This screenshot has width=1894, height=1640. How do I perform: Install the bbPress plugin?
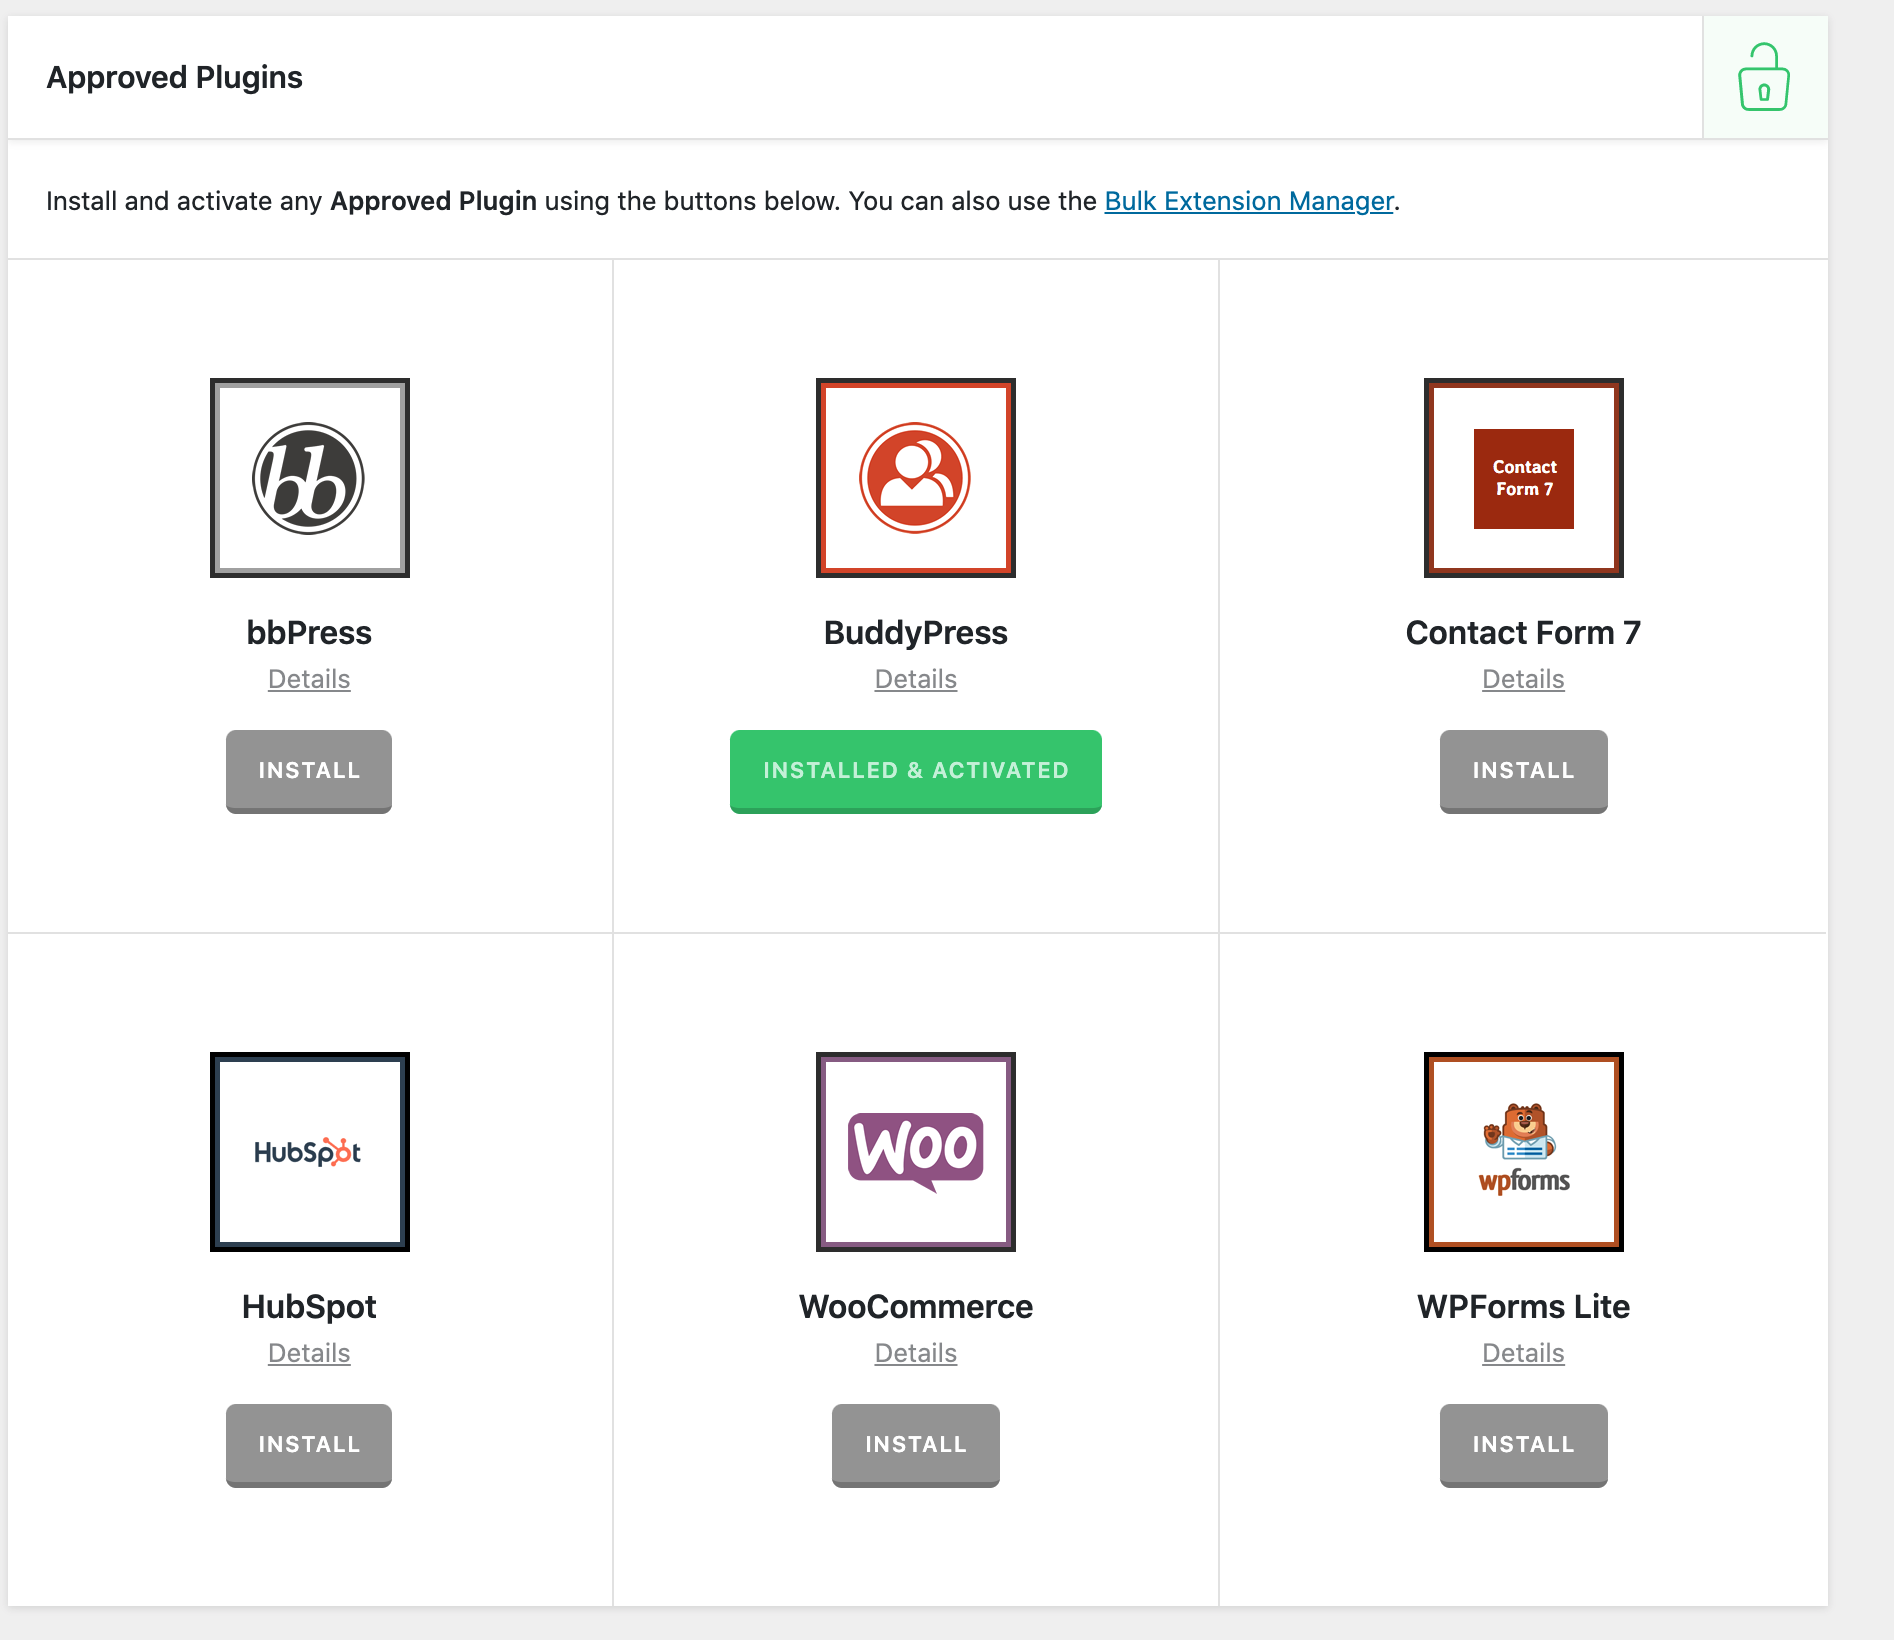coord(309,770)
